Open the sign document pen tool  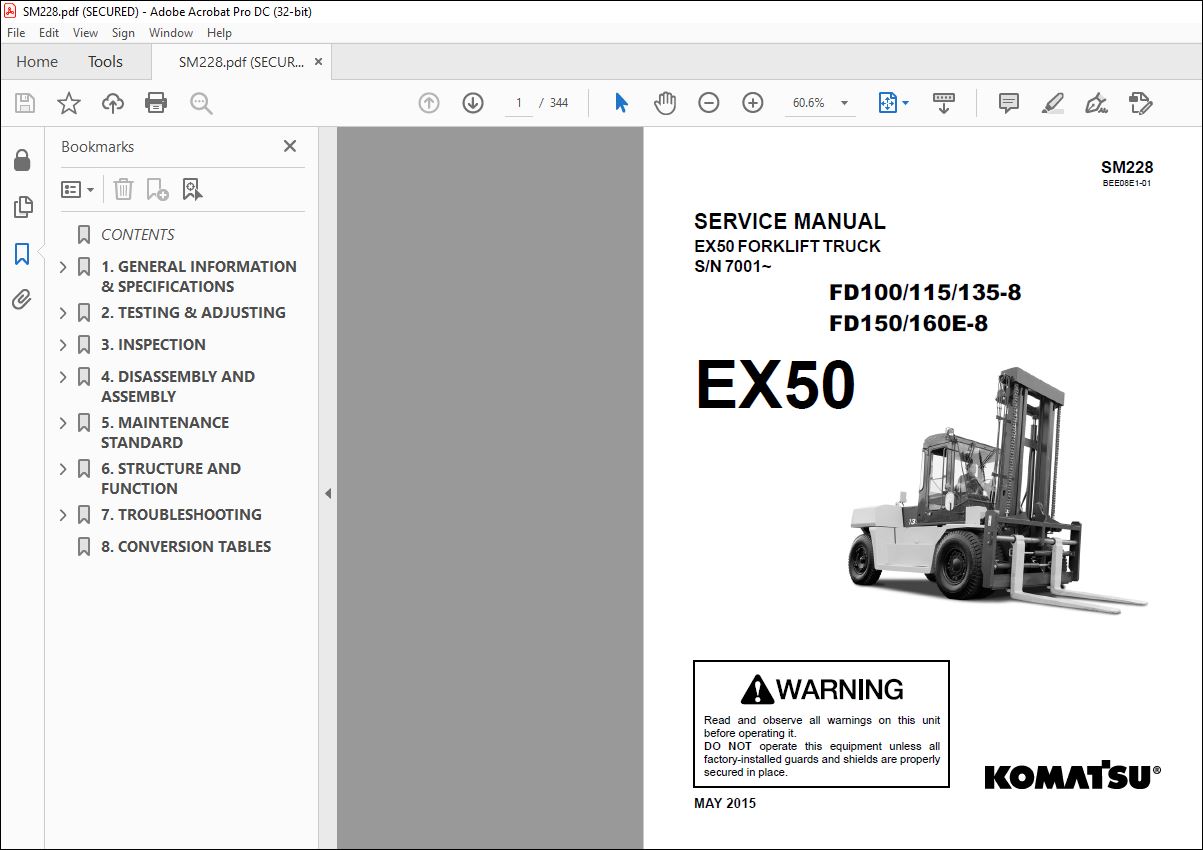tap(1096, 103)
